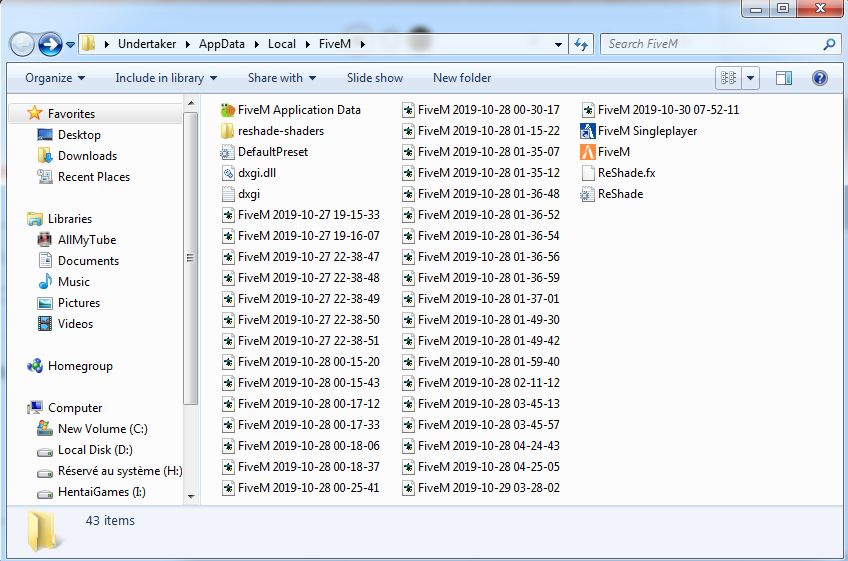The height and width of the screenshot is (561, 848).
Task: Click the Back navigation arrow button
Action: pyautogui.click(x=22, y=44)
